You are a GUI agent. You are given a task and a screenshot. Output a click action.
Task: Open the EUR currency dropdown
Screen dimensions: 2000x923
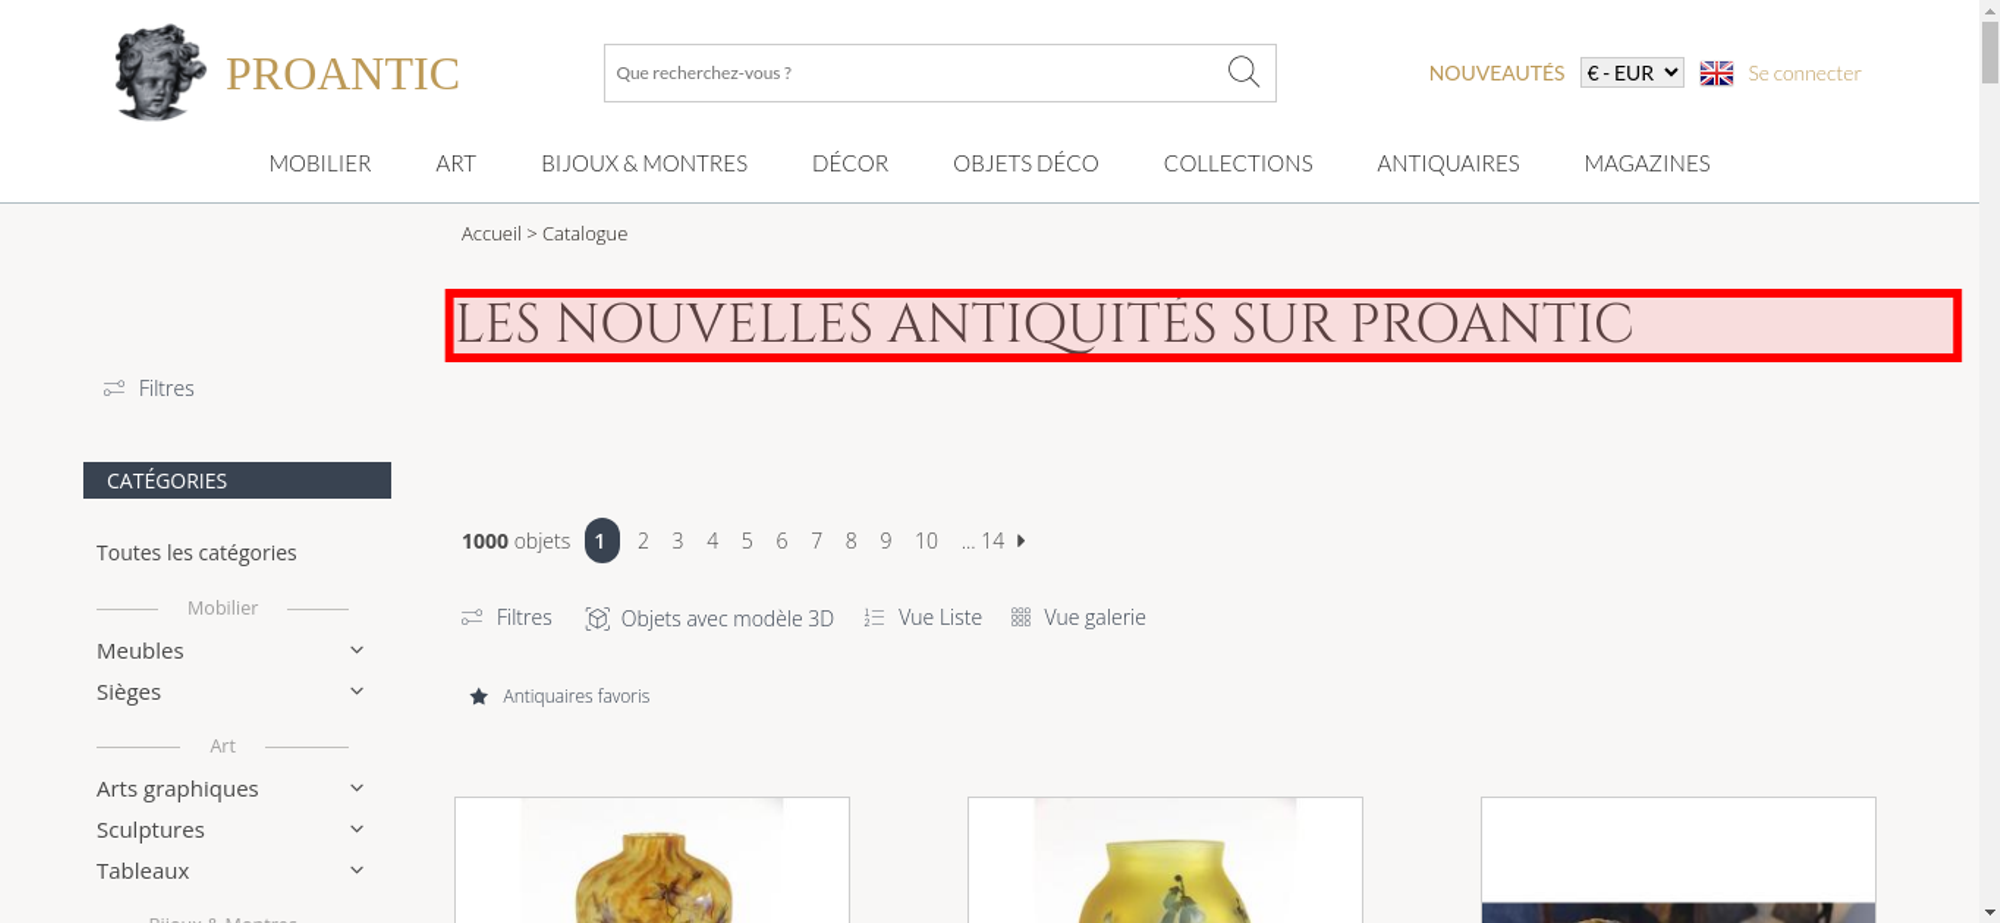click(x=1631, y=73)
